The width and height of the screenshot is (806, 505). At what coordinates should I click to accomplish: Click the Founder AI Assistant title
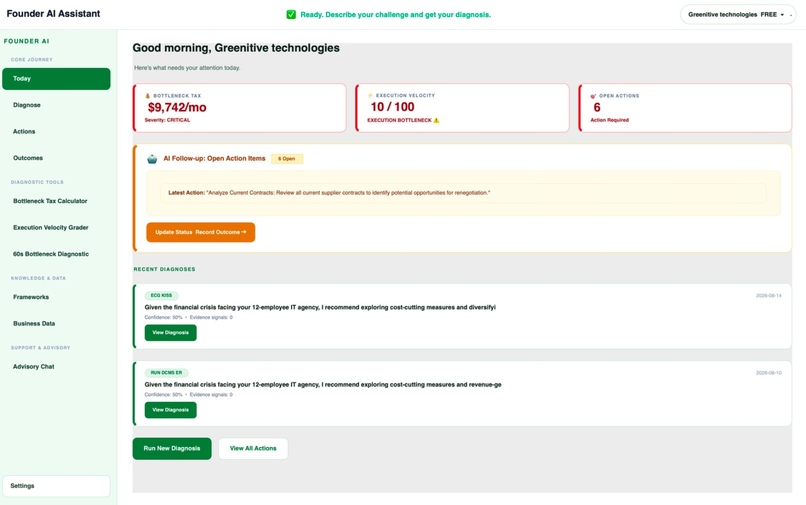(x=53, y=14)
